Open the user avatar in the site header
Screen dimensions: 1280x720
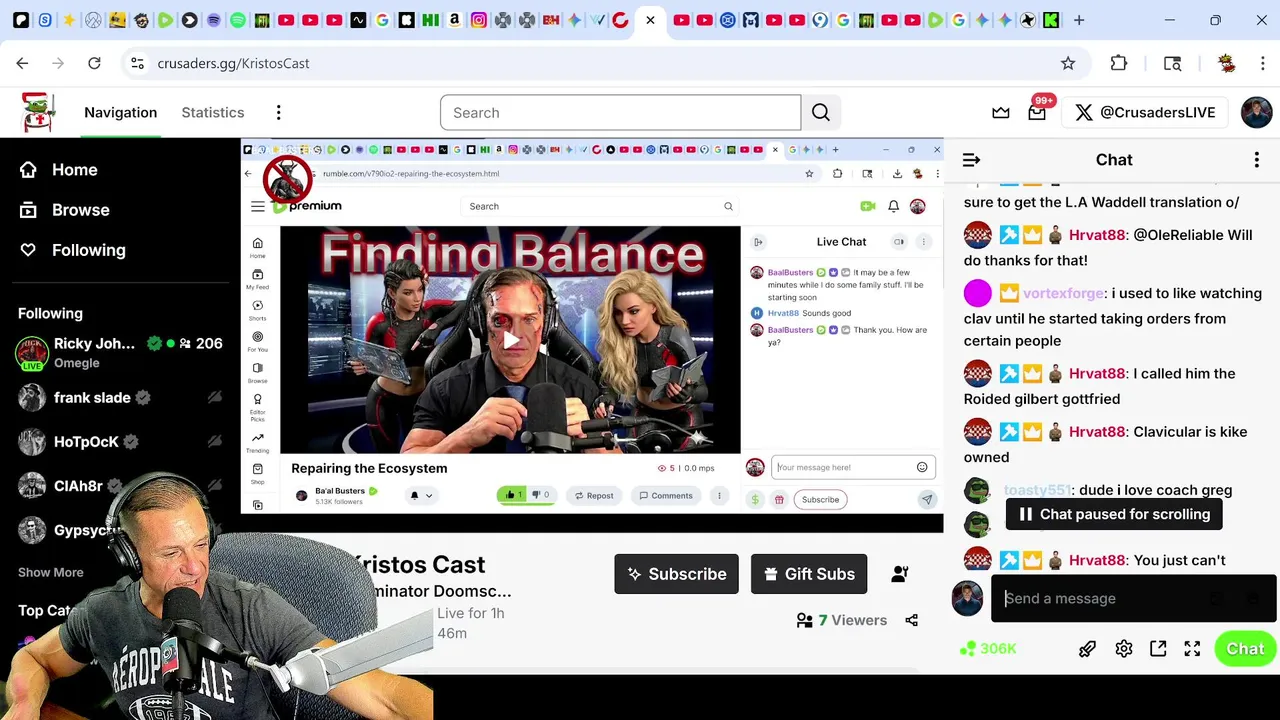pyautogui.click(x=1256, y=113)
